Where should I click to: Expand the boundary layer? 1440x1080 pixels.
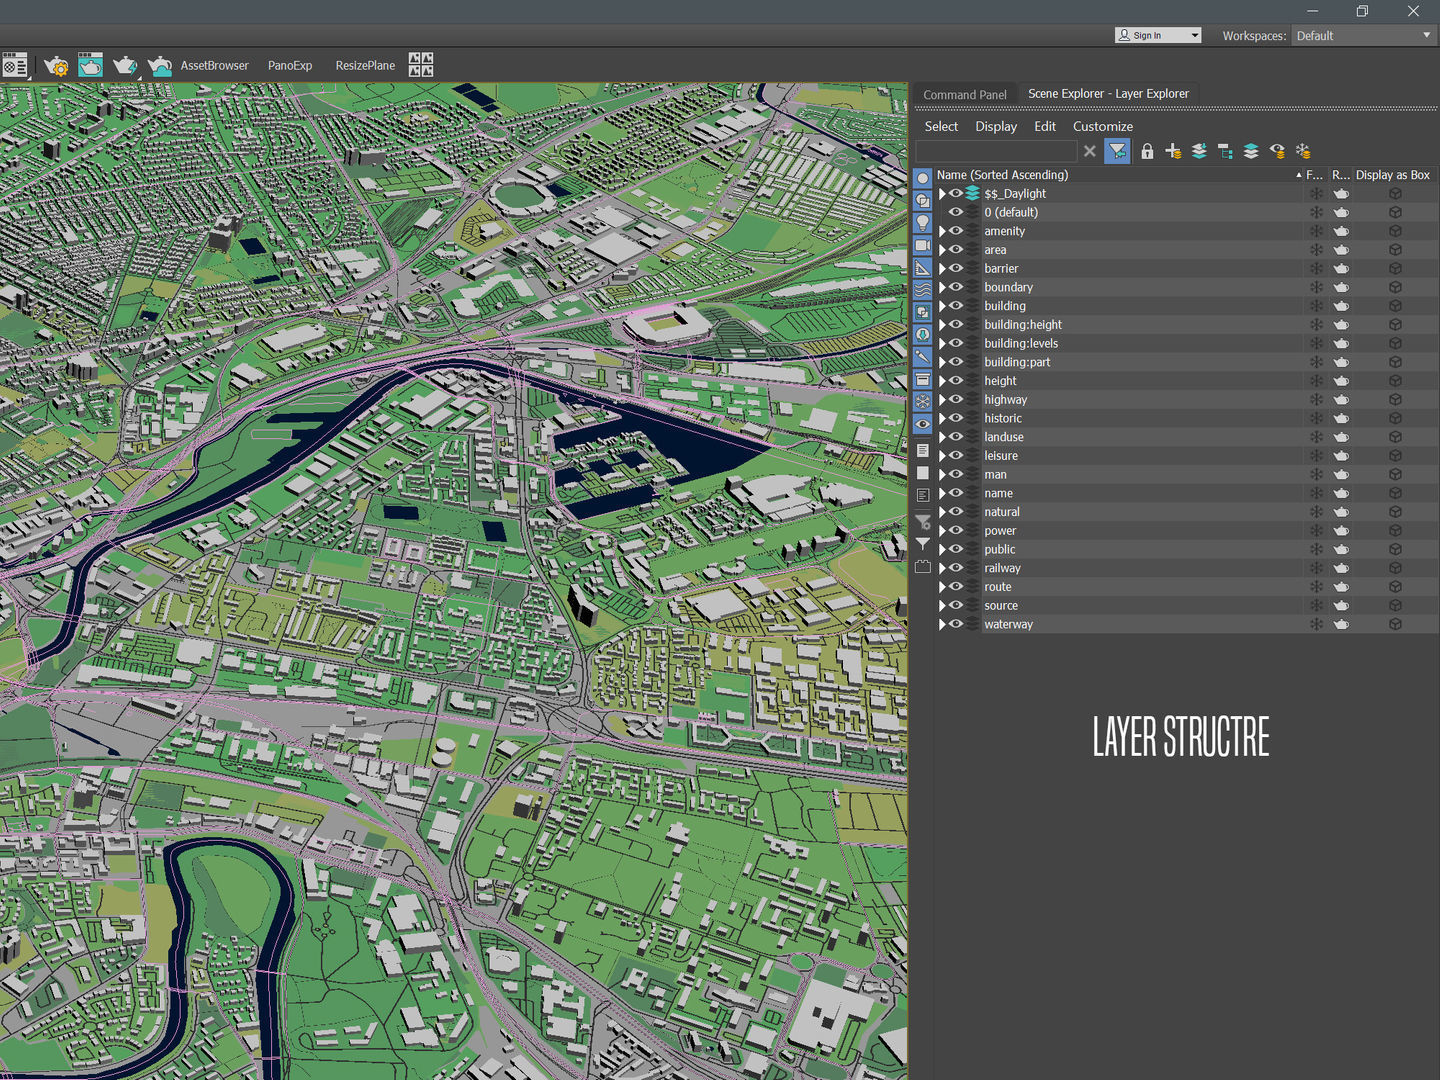(x=942, y=287)
